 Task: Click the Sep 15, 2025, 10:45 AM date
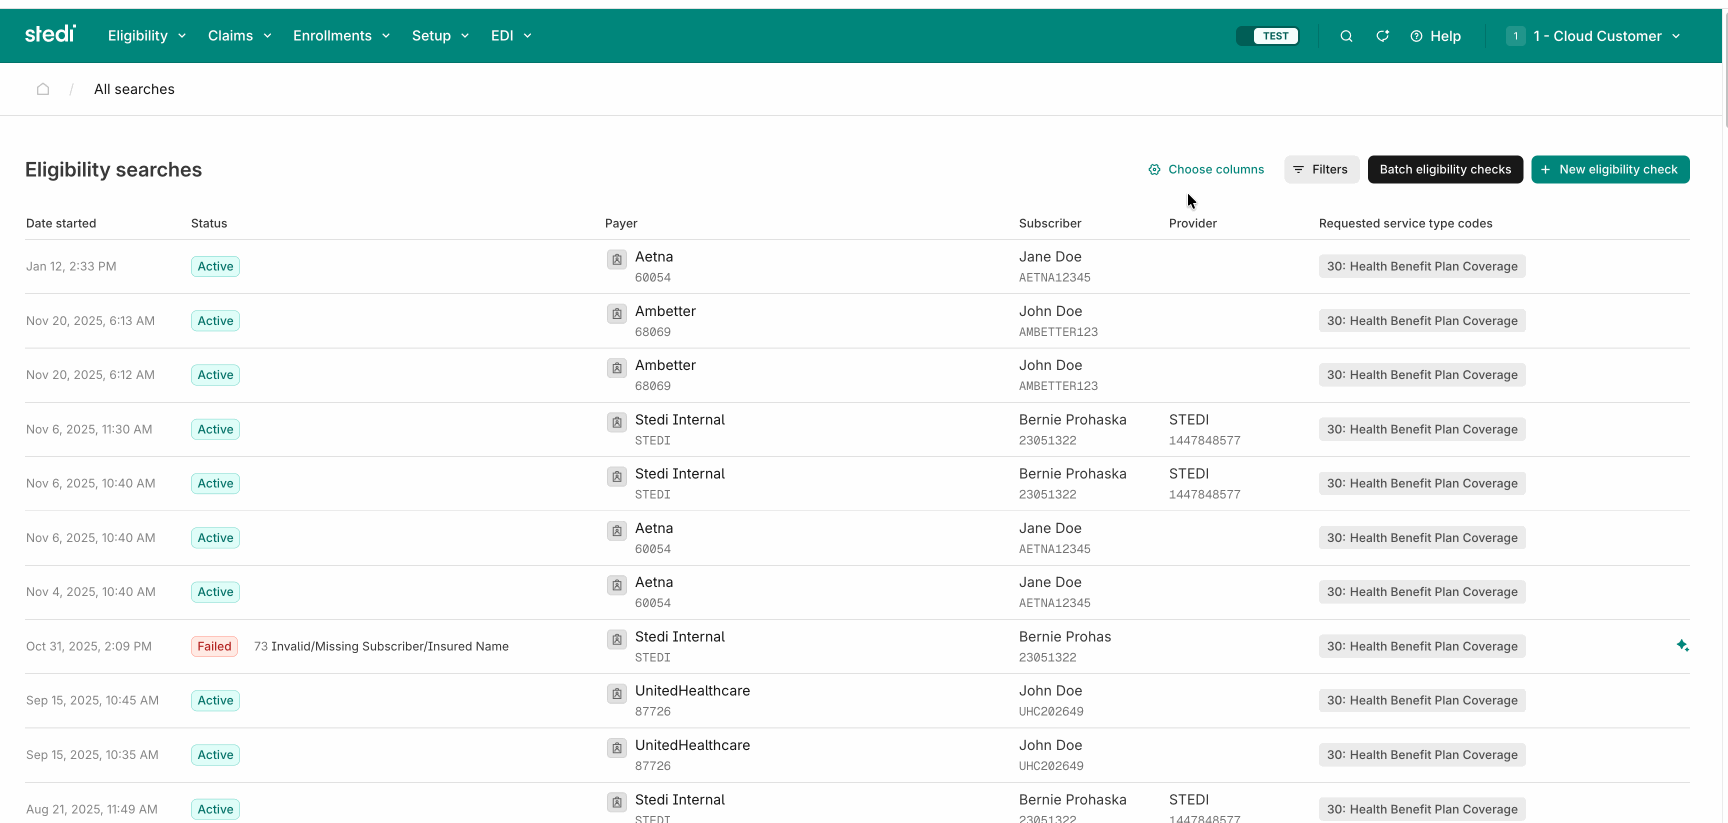[x=92, y=701]
